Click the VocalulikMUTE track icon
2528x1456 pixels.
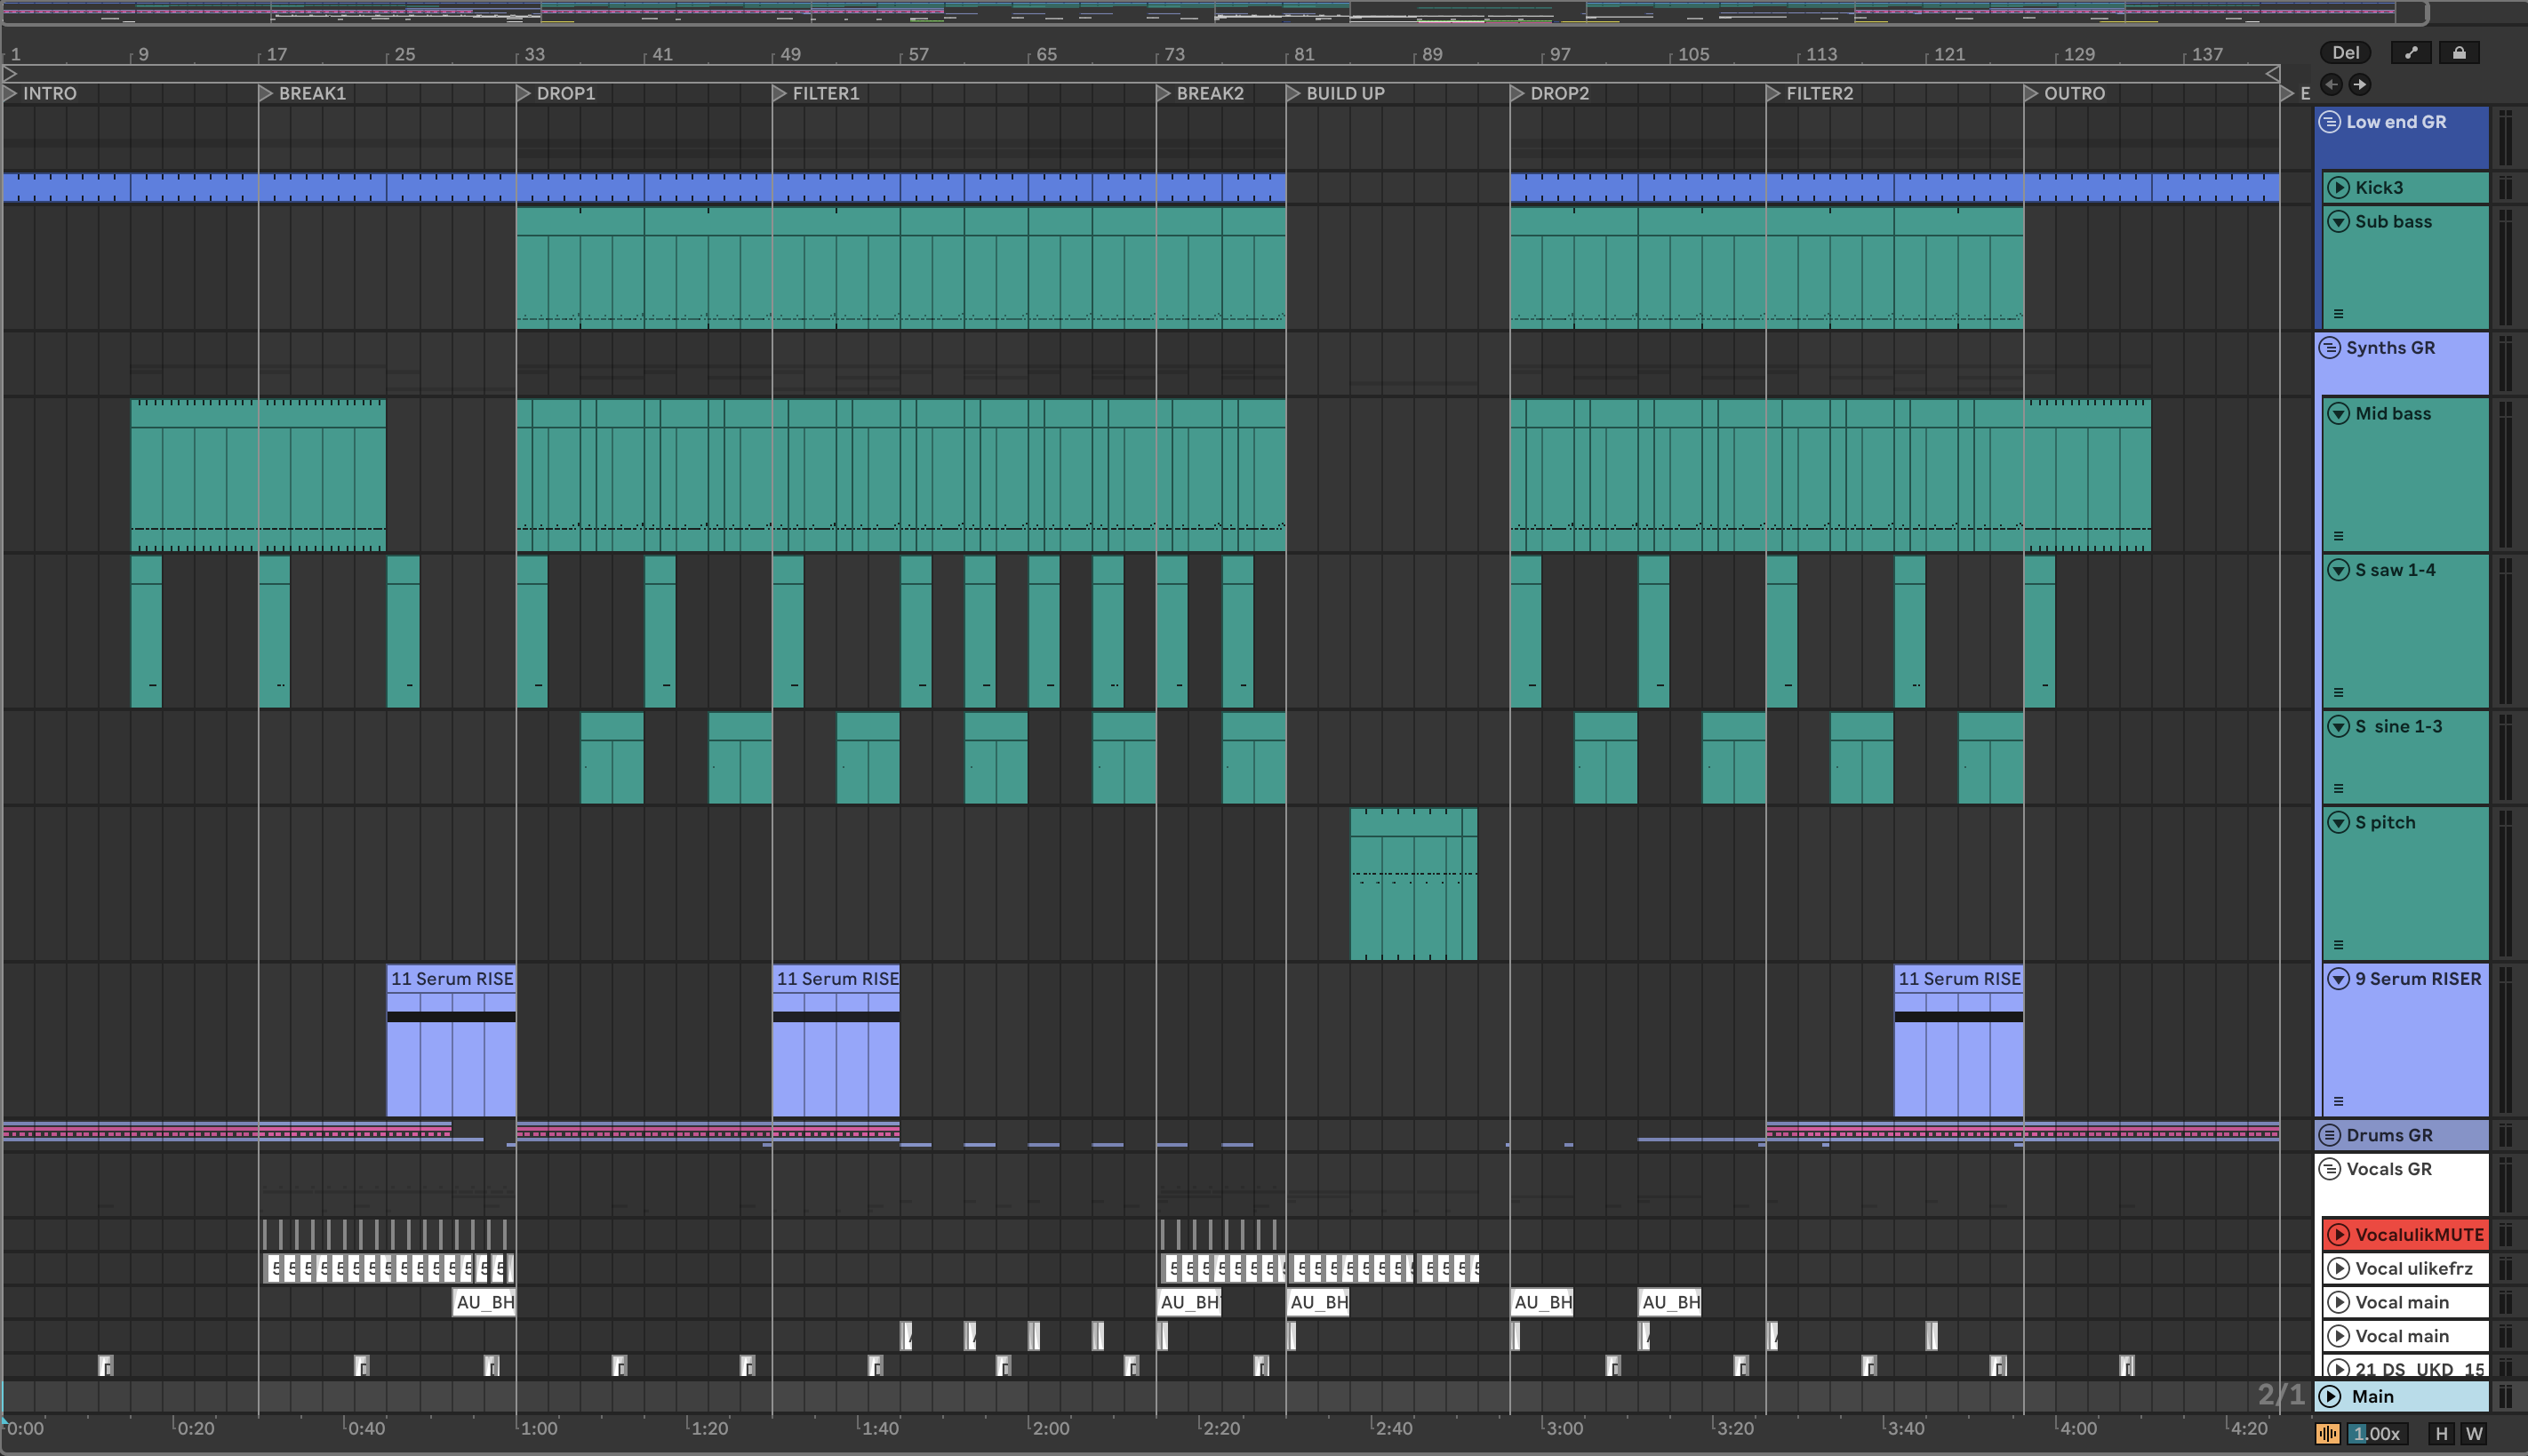2338,1234
